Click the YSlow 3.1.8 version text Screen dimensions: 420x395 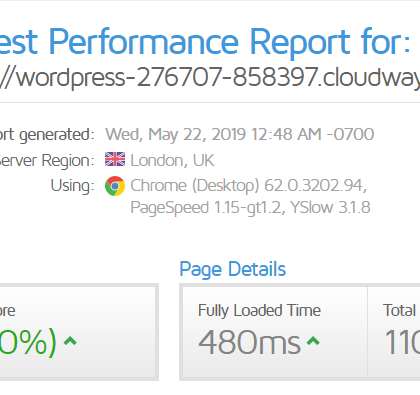coord(330,207)
